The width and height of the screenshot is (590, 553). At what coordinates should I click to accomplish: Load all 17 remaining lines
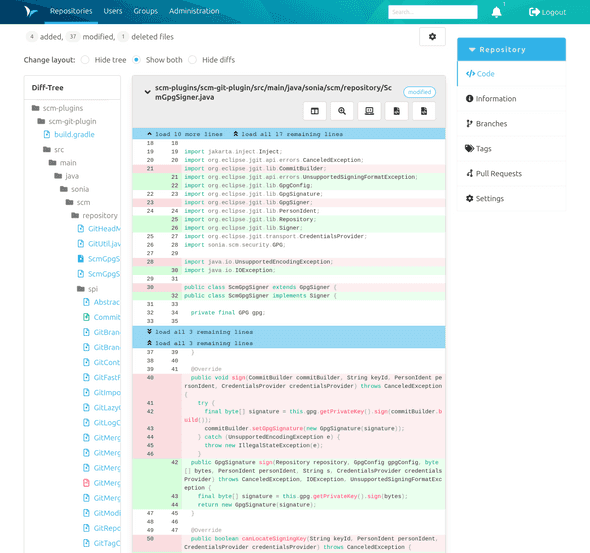(288, 134)
